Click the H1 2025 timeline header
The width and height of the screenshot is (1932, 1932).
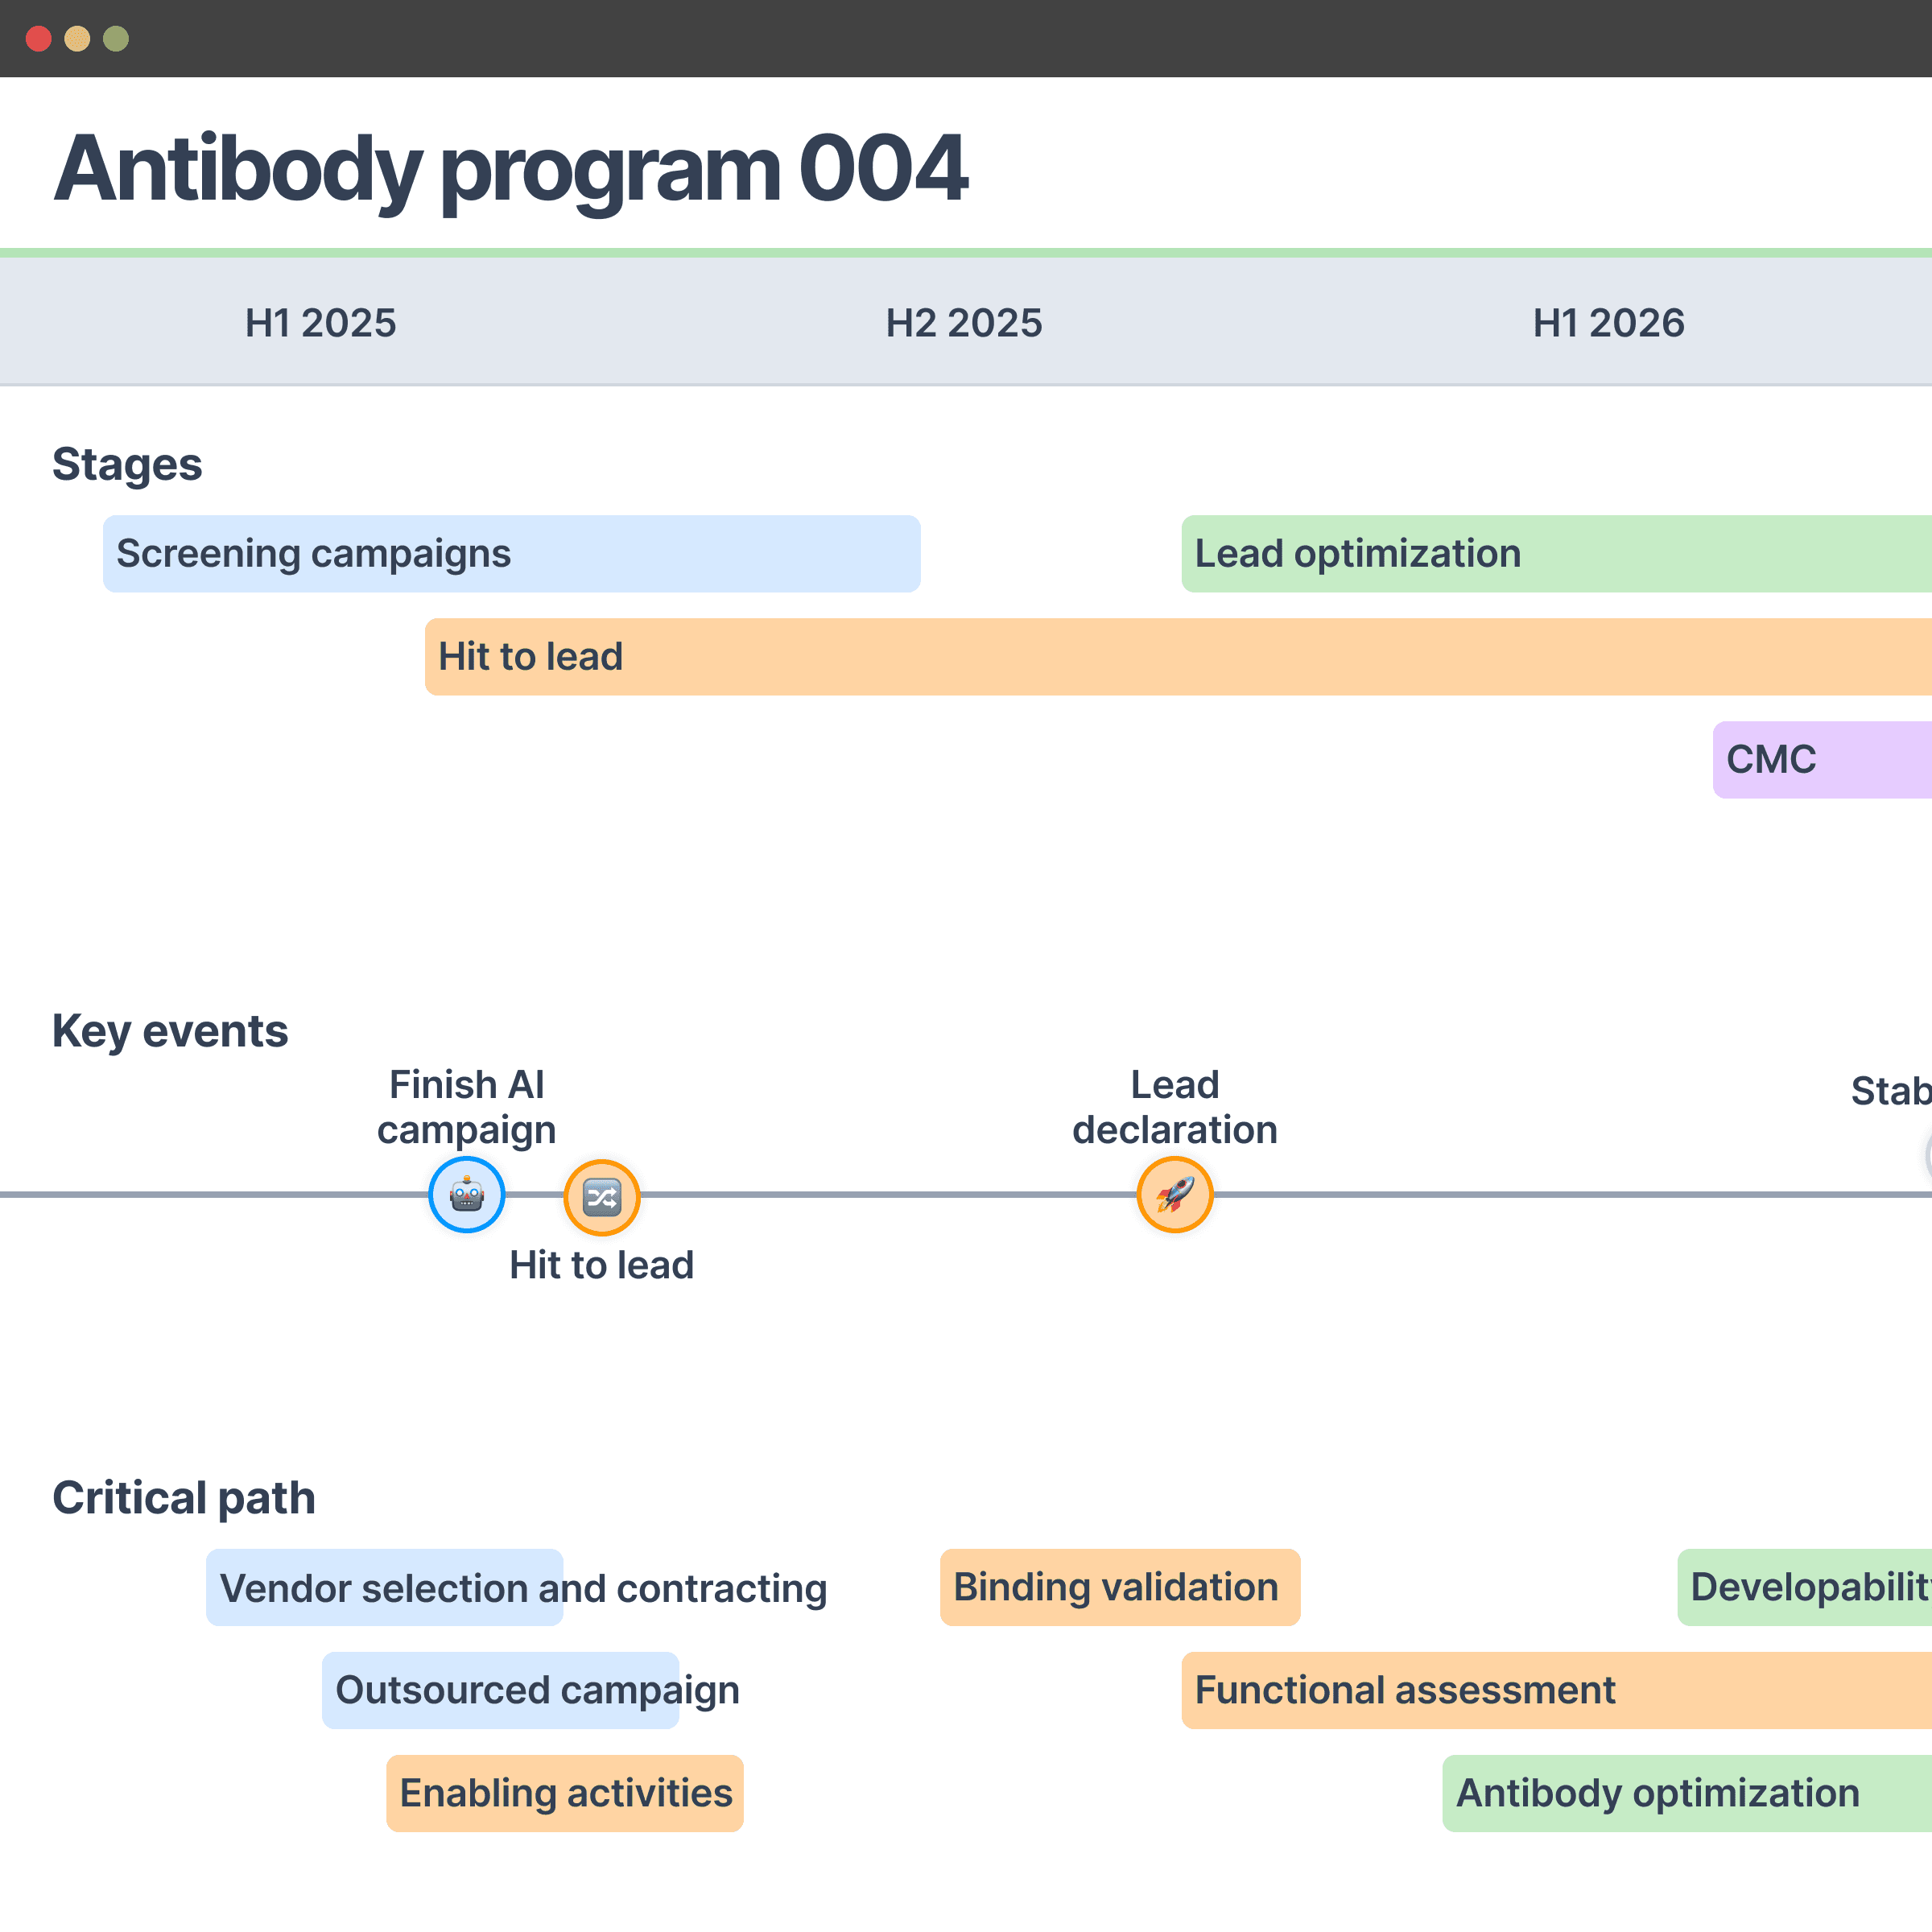click(320, 322)
